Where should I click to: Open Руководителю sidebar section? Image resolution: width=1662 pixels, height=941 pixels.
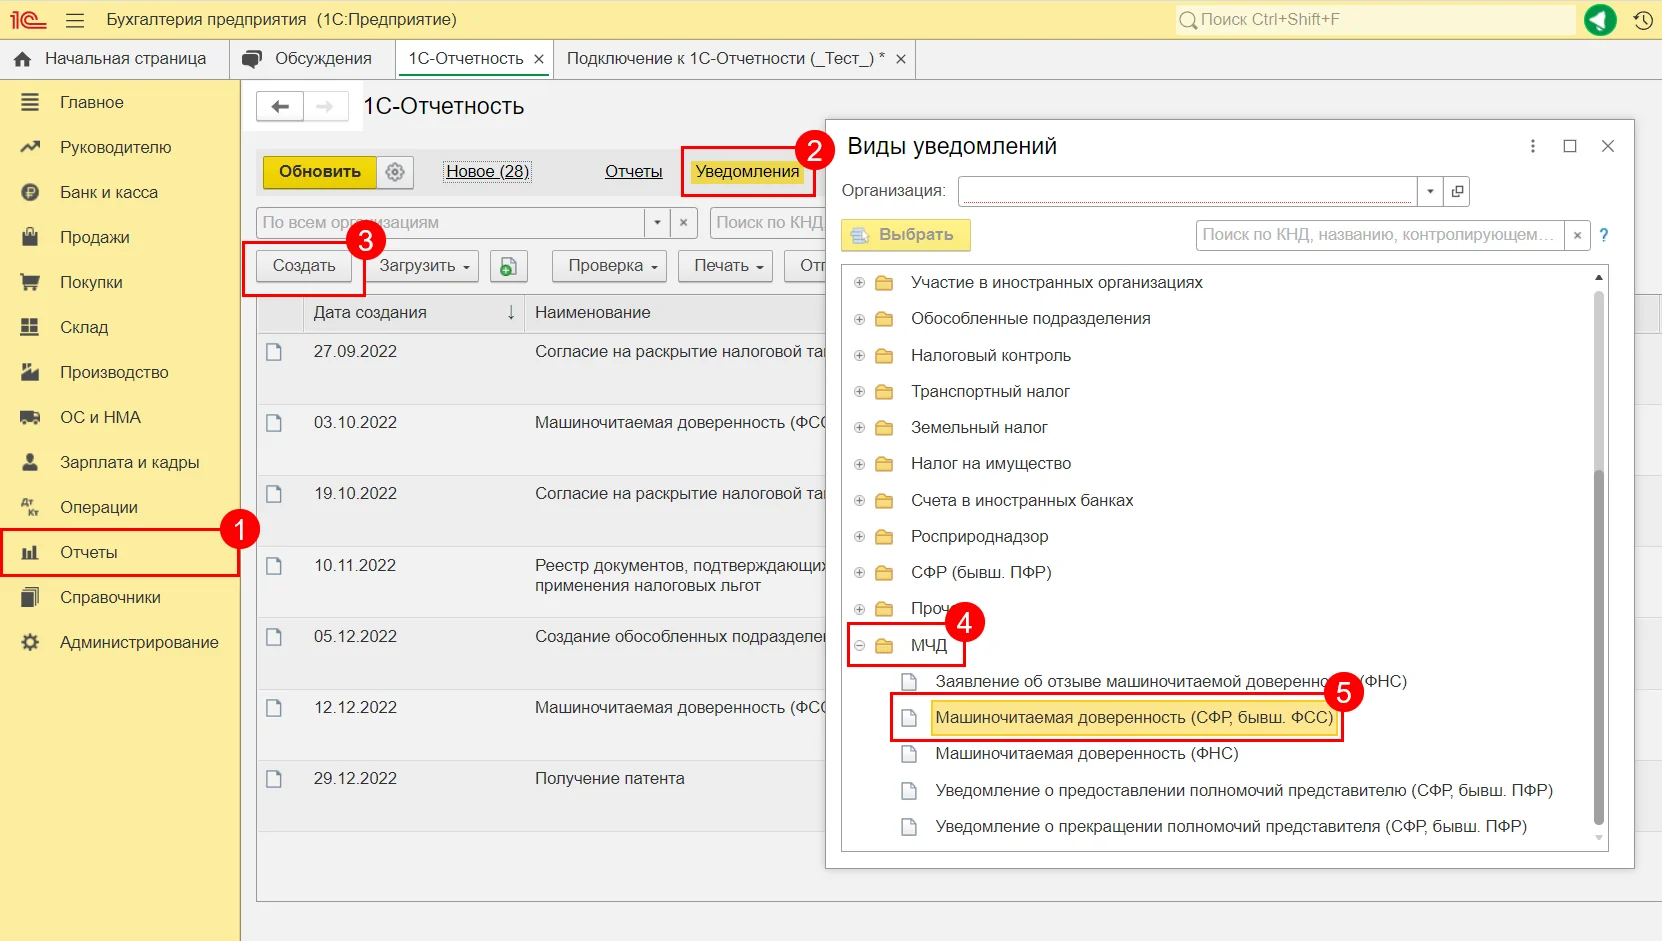click(115, 147)
